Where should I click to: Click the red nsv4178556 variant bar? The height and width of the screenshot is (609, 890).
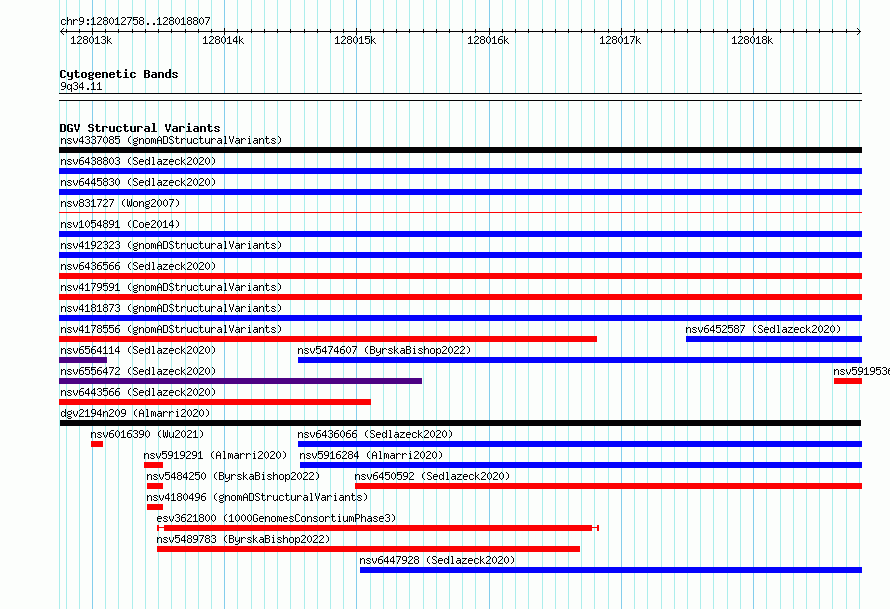pyautogui.click(x=328, y=339)
